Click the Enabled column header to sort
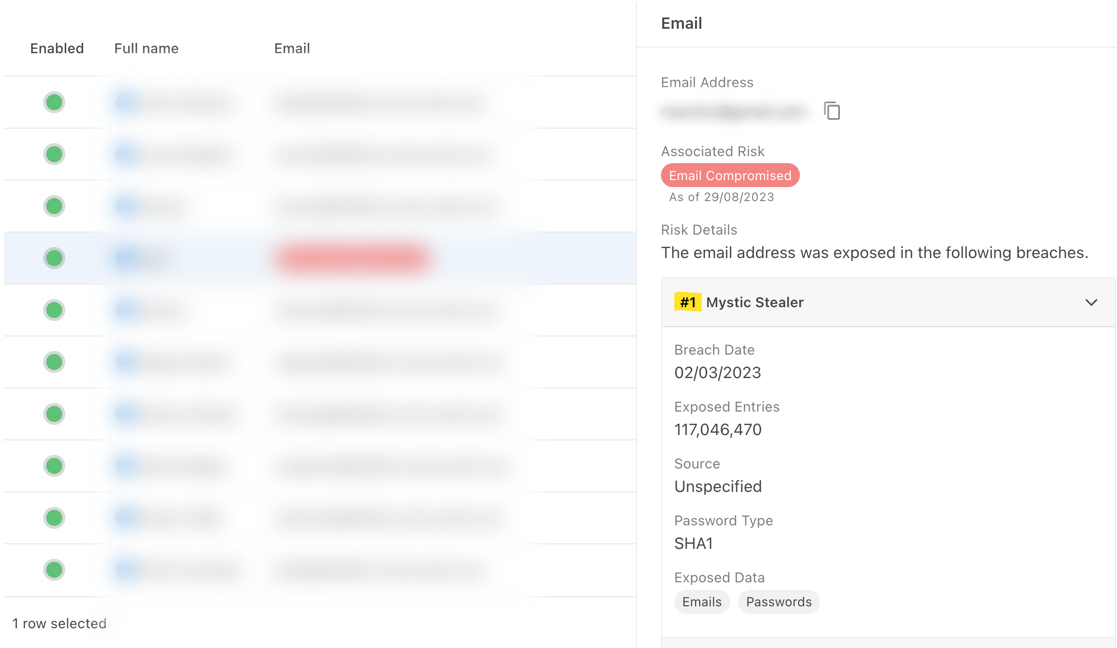Screen dimensions: 1117x648 57,48
